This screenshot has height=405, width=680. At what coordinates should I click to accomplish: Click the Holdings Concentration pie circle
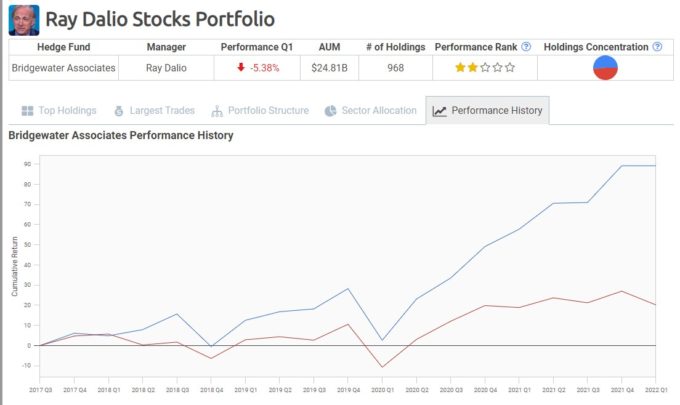[x=605, y=68]
